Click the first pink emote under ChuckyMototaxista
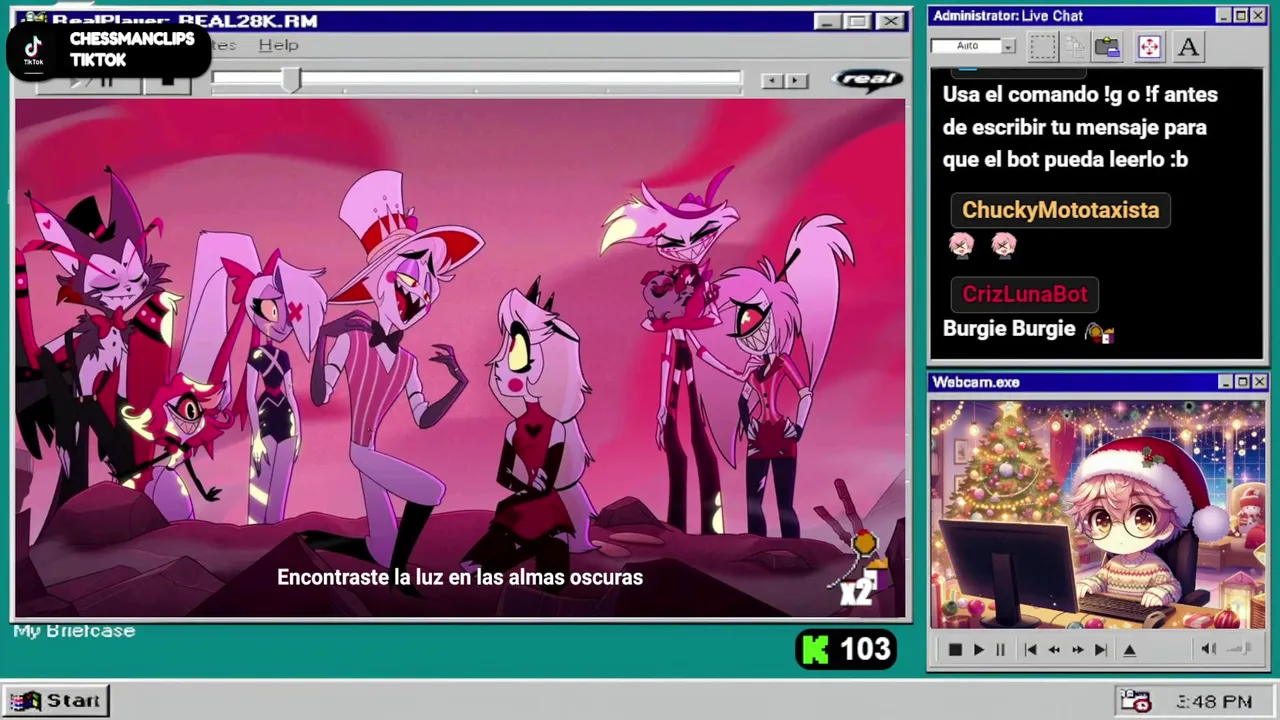Screen dimensions: 1280x720 click(961, 244)
